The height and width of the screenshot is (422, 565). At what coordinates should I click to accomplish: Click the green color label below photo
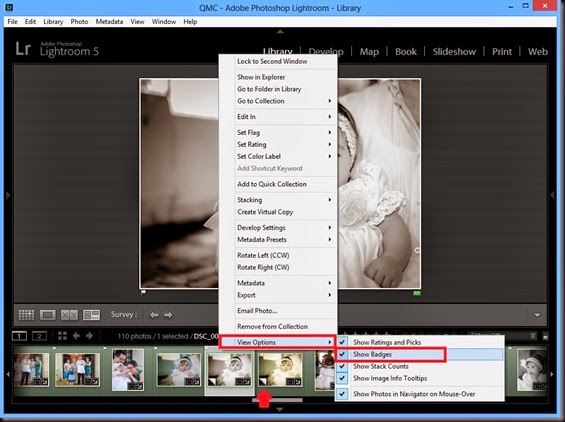pos(417,293)
